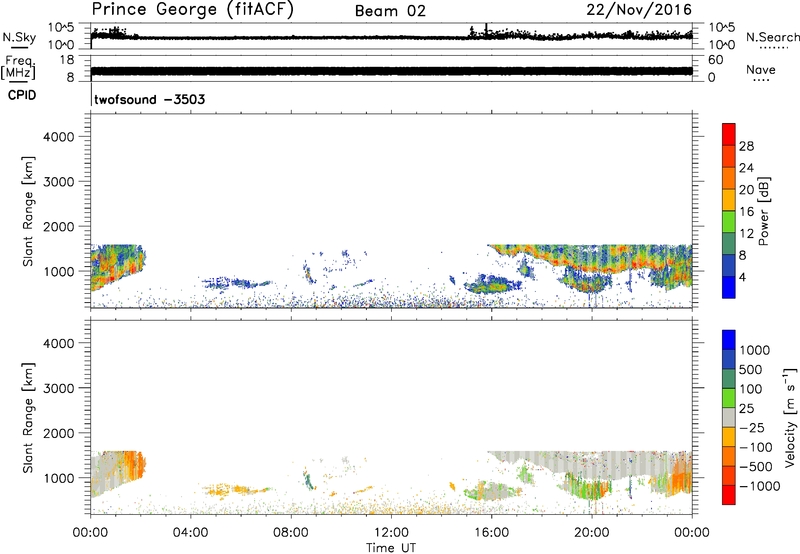
Task: Click the gray -25 to 25 Velocity segment
Action: coord(729,417)
